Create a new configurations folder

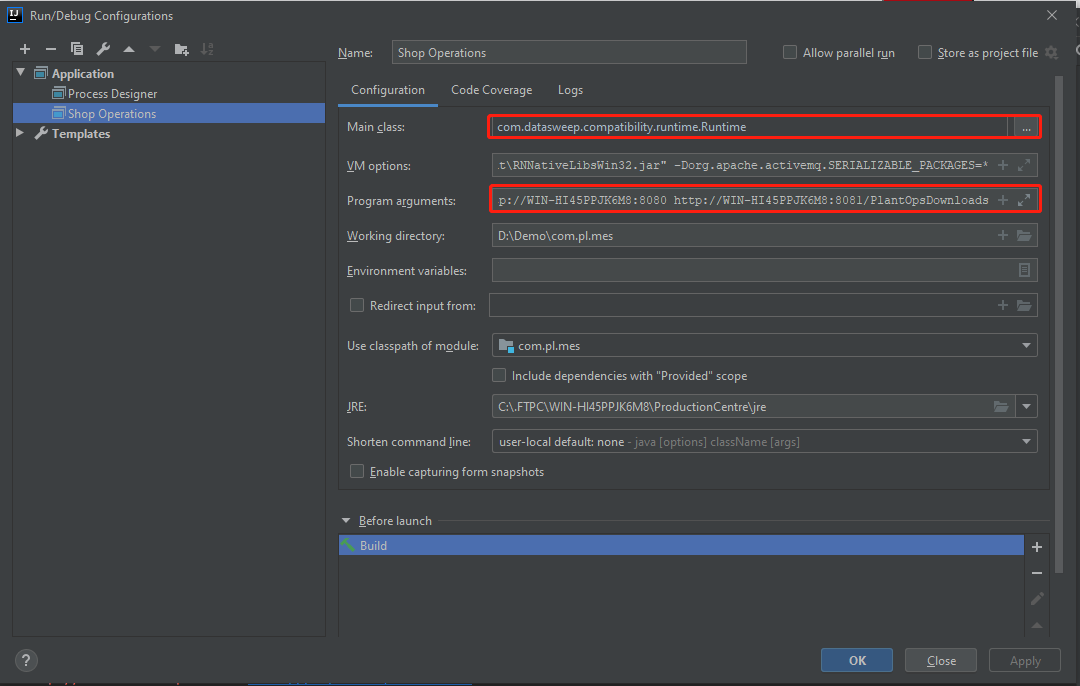[x=182, y=48]
